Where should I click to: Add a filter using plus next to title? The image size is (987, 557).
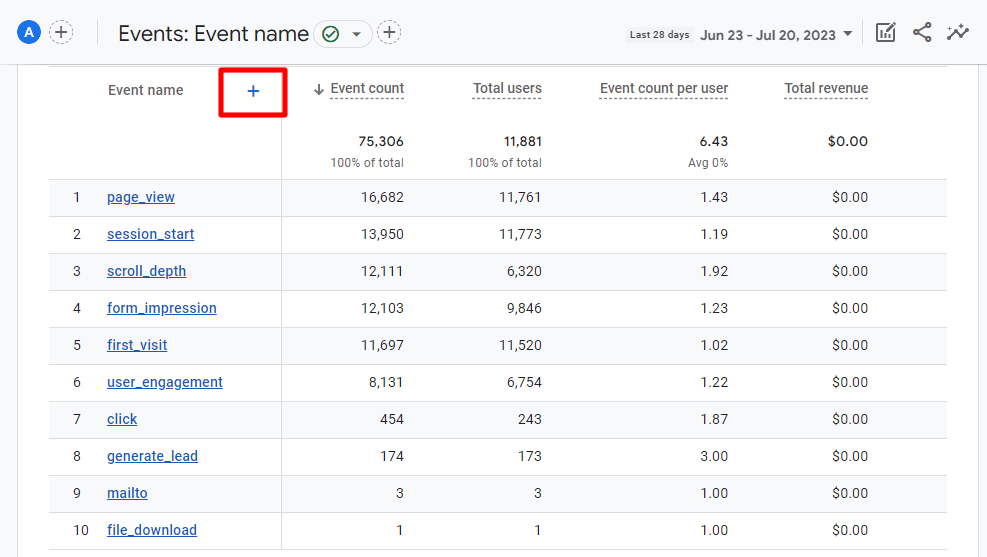pos(389,33)
